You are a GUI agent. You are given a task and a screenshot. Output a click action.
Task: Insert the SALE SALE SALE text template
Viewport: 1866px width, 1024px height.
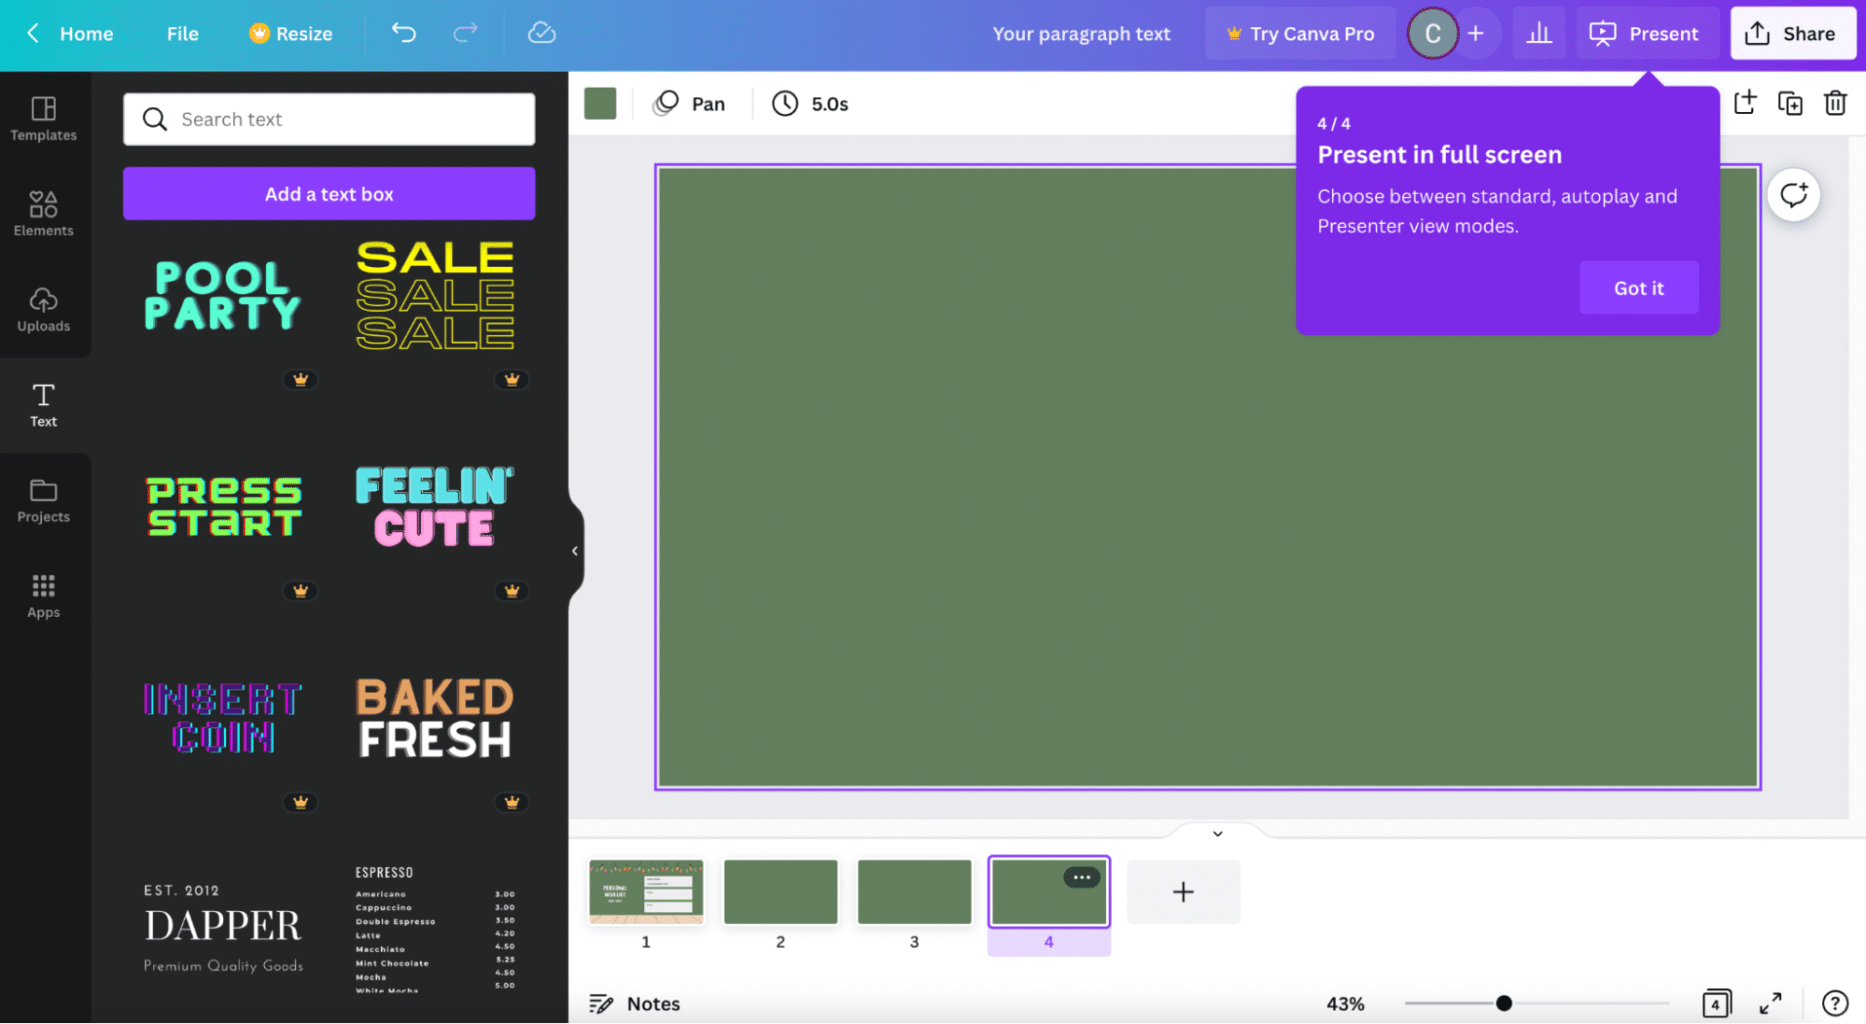[x=435, y=295]
